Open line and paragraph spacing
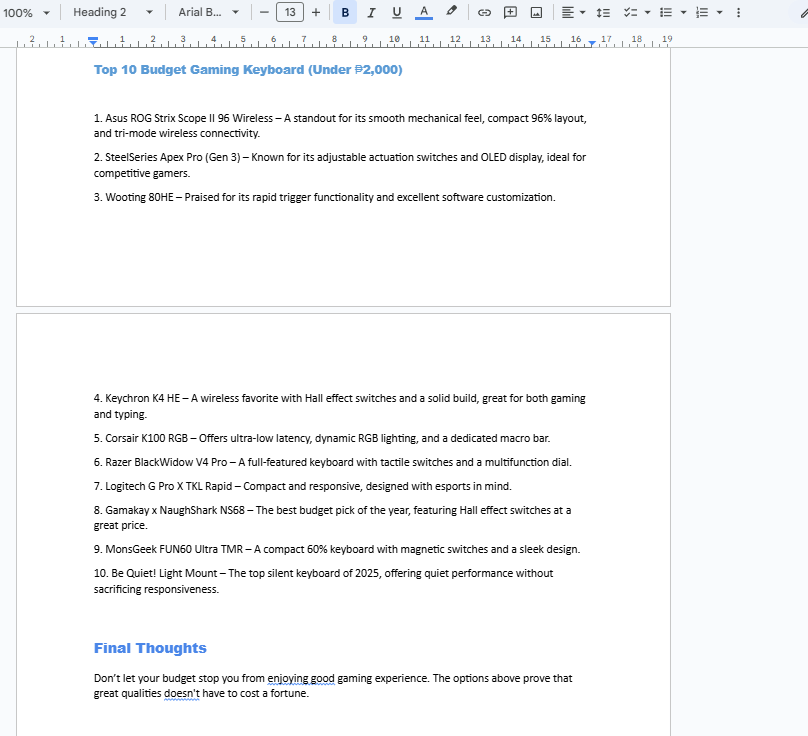The image size is (808, 736). 603,12
